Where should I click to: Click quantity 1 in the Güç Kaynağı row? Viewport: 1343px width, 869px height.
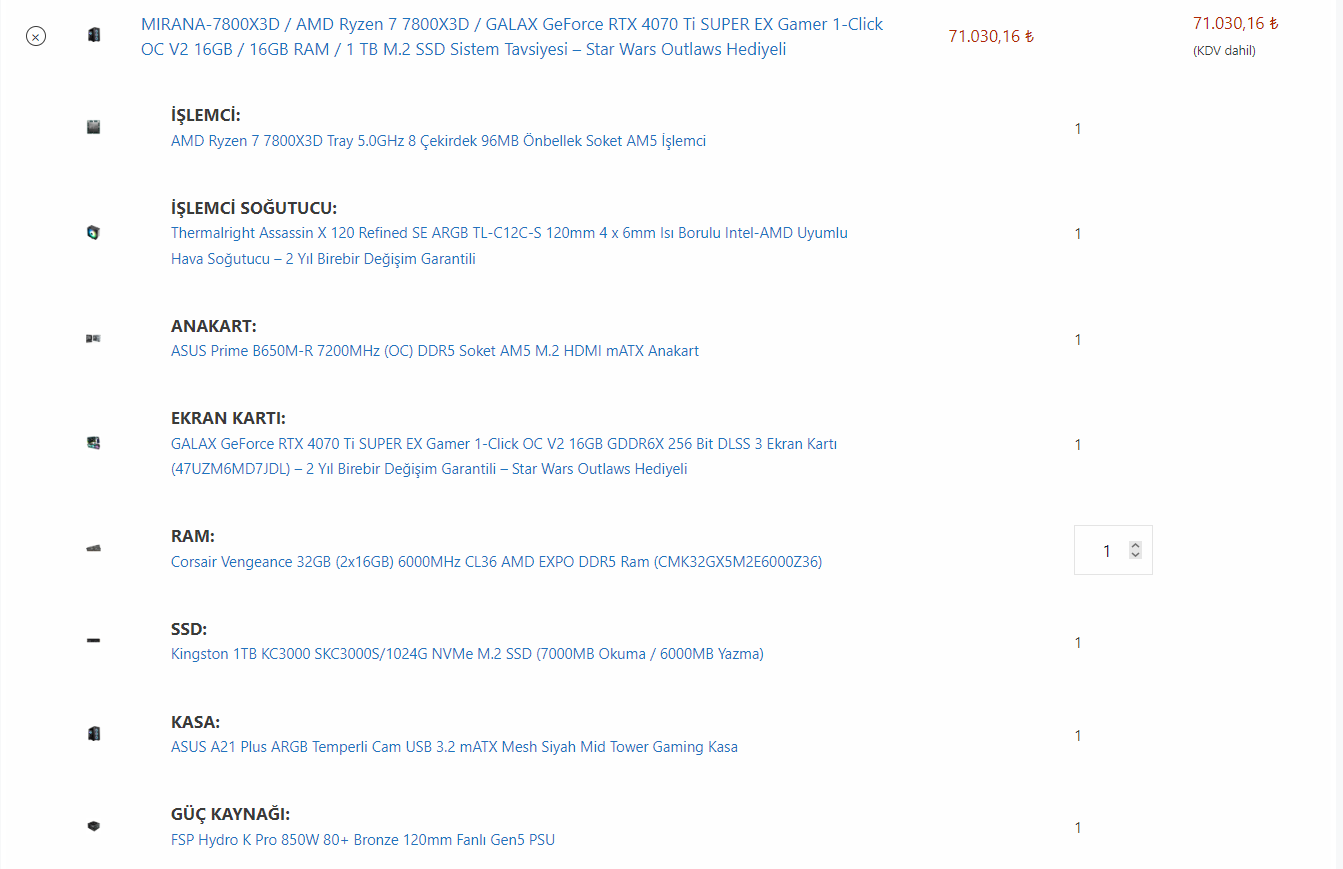pyautogui.click(x=1078, y=828)
